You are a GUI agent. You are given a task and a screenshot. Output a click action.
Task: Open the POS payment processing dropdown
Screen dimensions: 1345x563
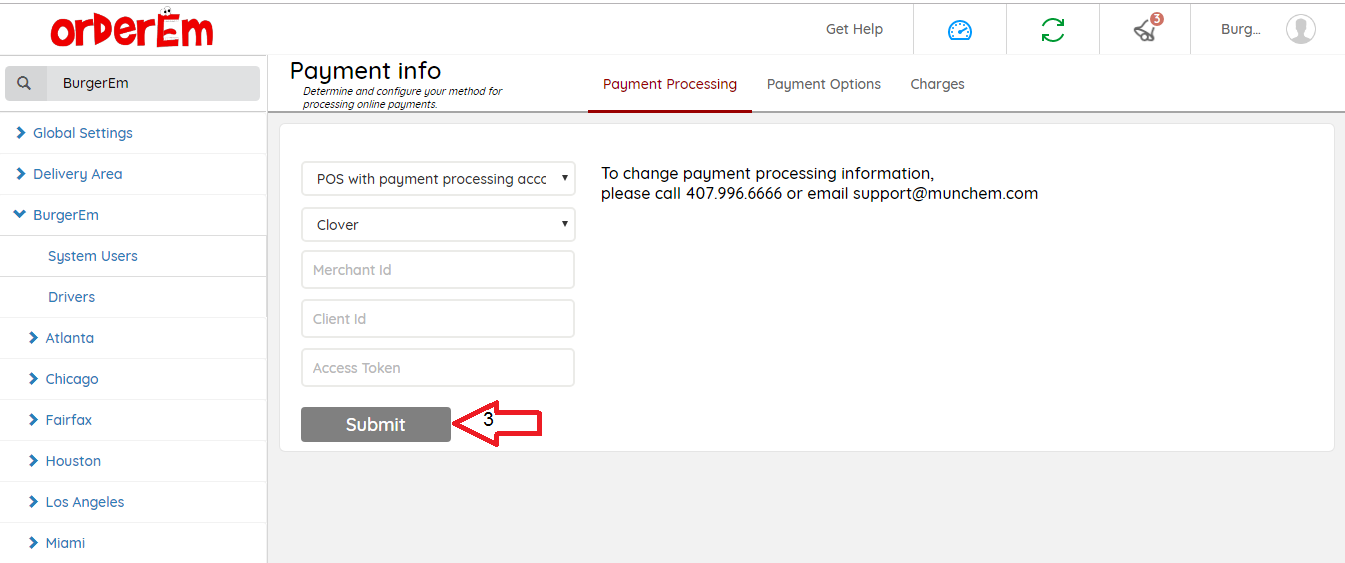[438, 179]
